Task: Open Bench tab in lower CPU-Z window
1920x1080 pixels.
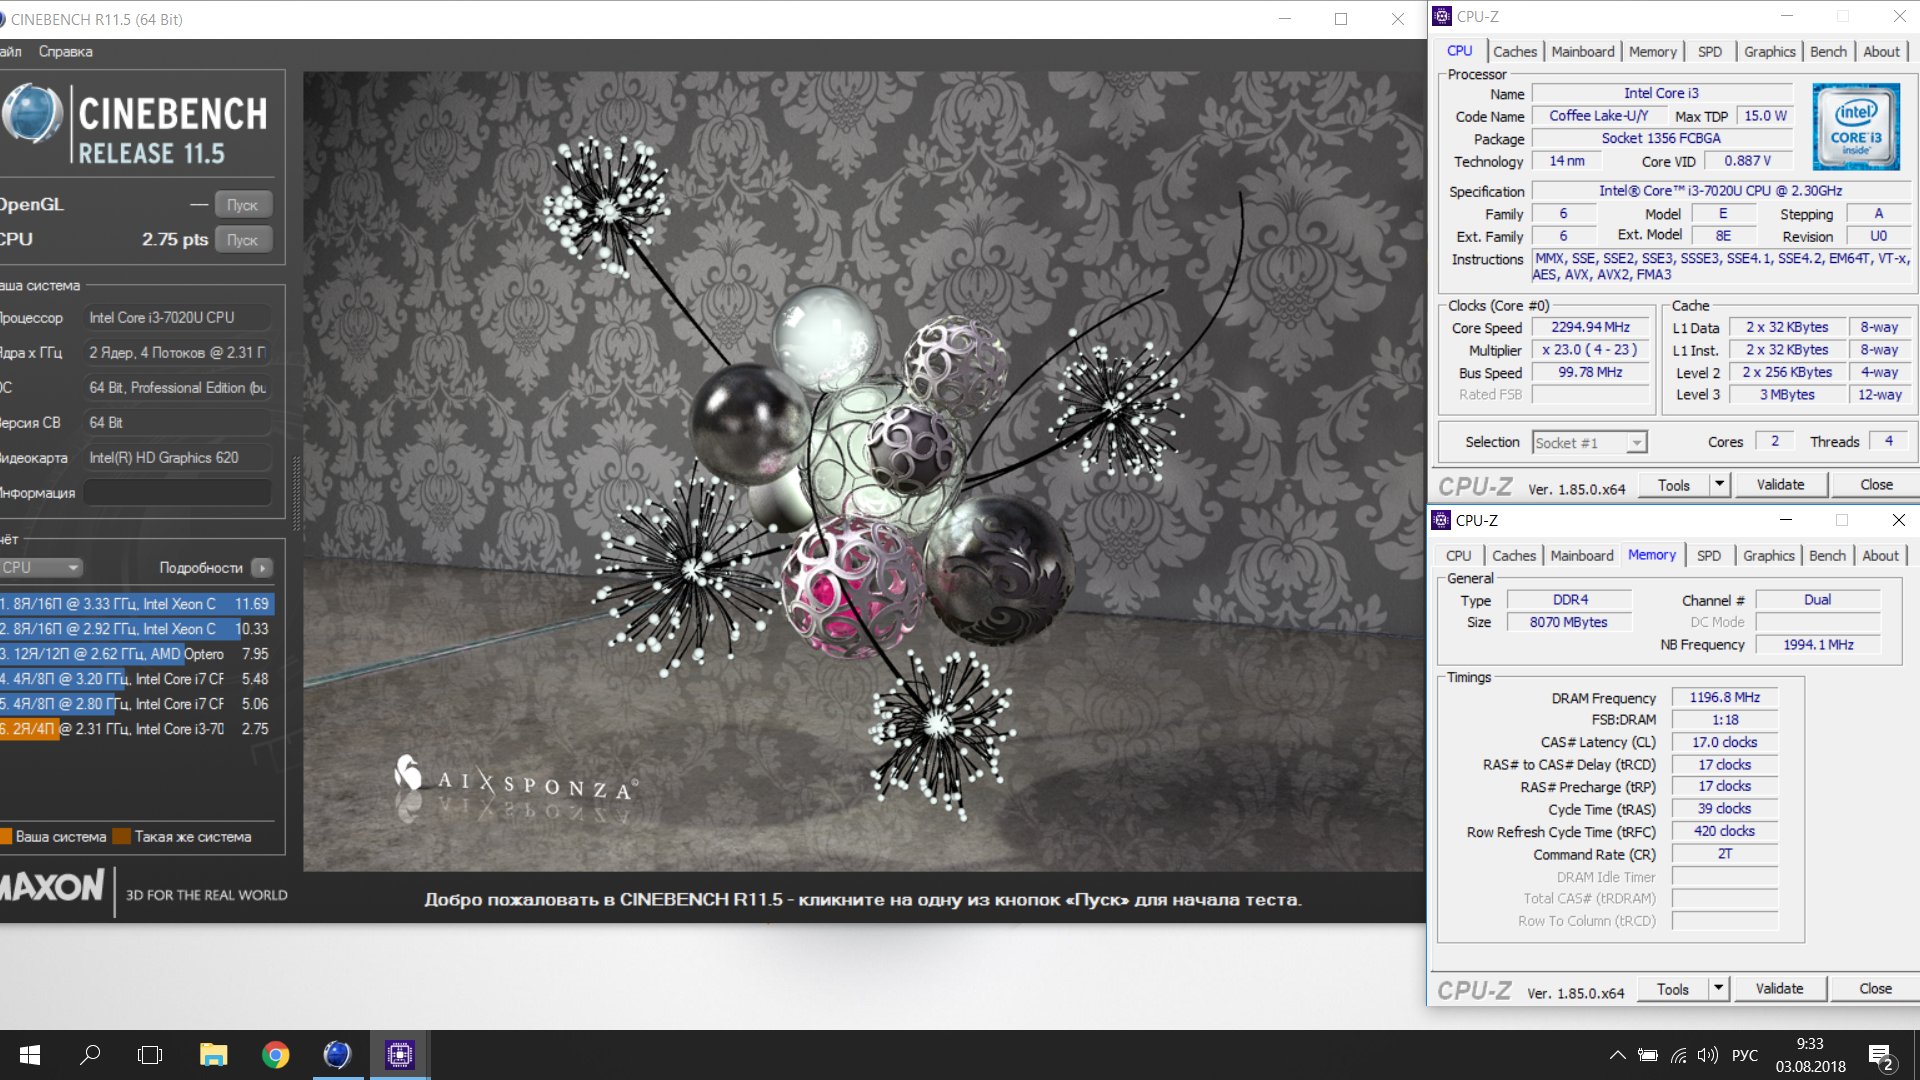Action: [x=1827, y=556]
